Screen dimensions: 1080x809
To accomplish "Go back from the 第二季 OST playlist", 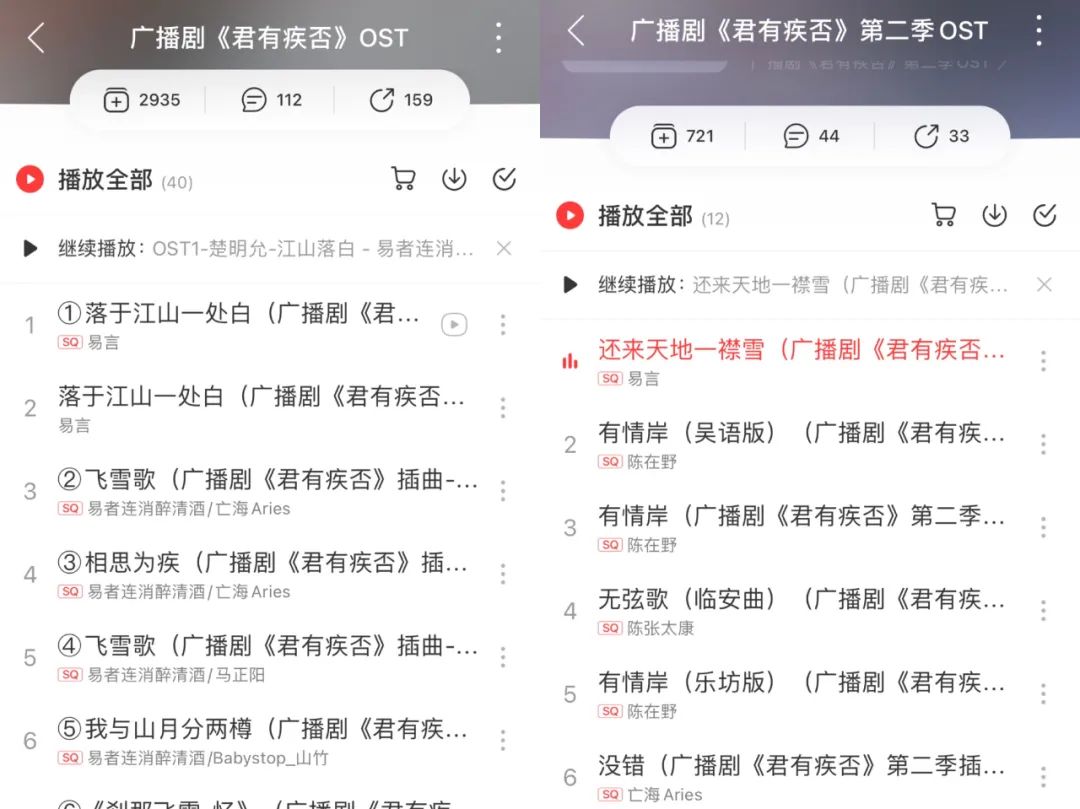I will [576, 31].
